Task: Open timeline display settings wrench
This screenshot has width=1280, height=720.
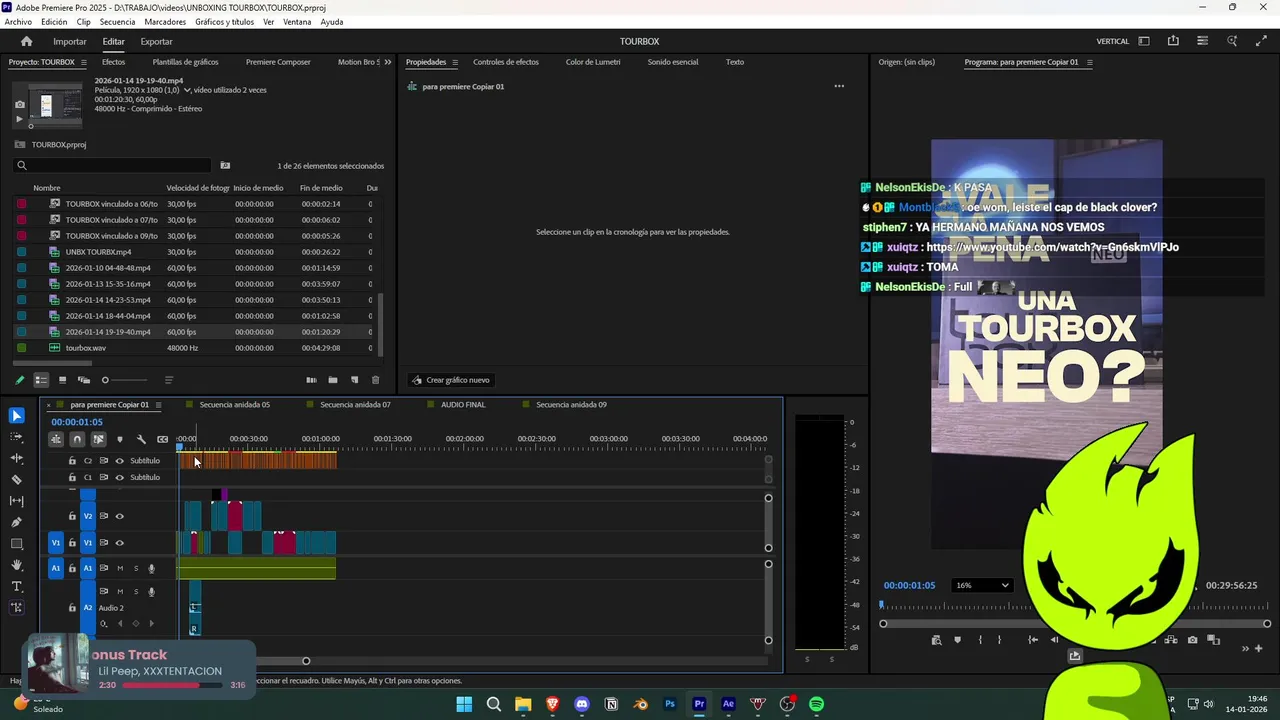Action: pos(141,439)
